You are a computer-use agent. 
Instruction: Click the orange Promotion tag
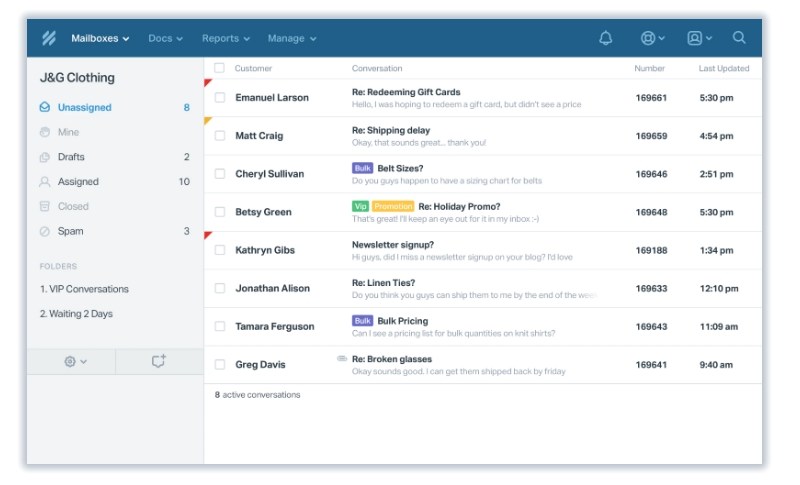393,206
